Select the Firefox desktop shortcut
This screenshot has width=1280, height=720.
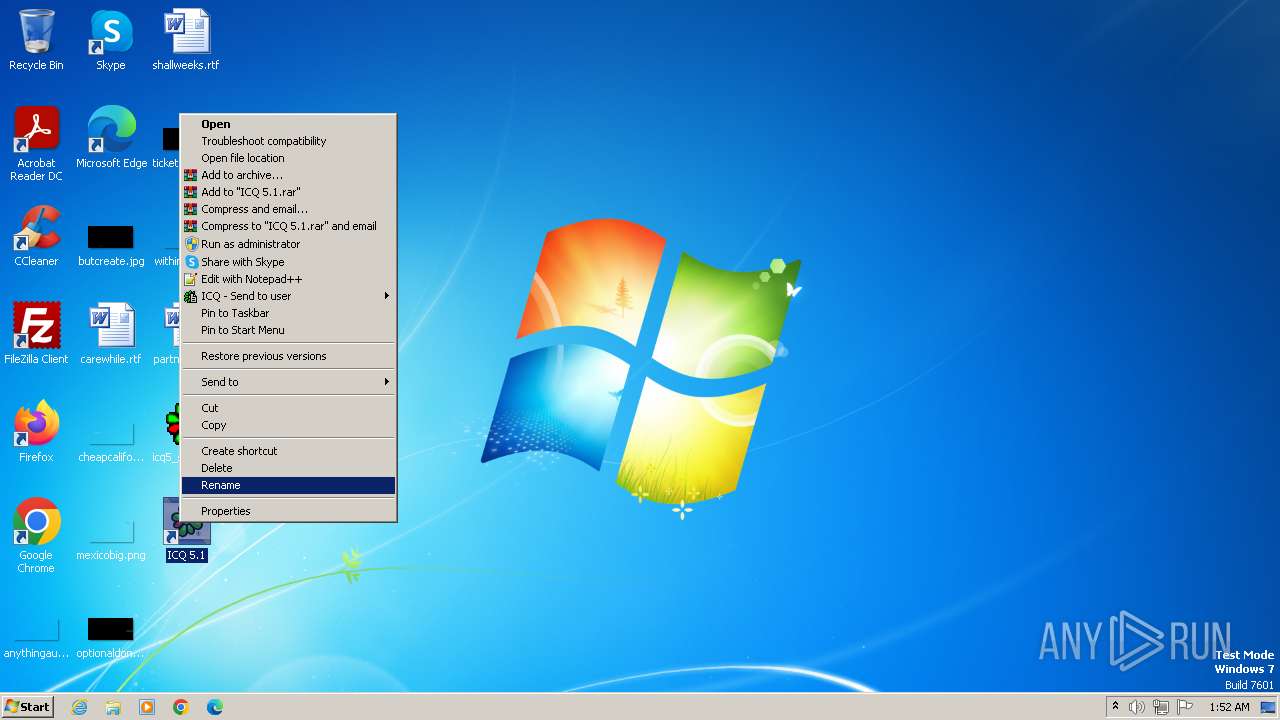pos(36,431)
